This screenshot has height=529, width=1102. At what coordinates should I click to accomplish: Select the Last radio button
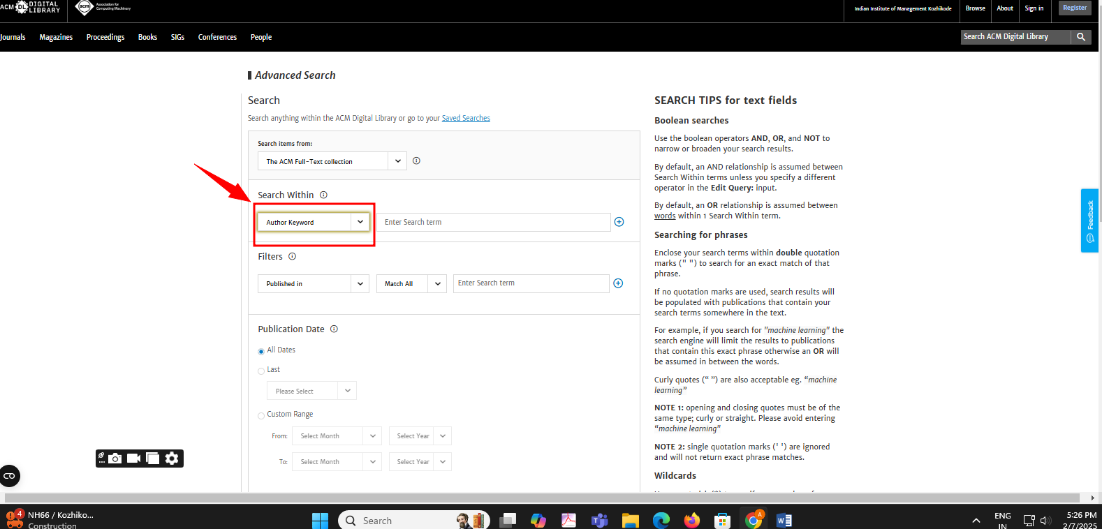(x=262, y=370)
